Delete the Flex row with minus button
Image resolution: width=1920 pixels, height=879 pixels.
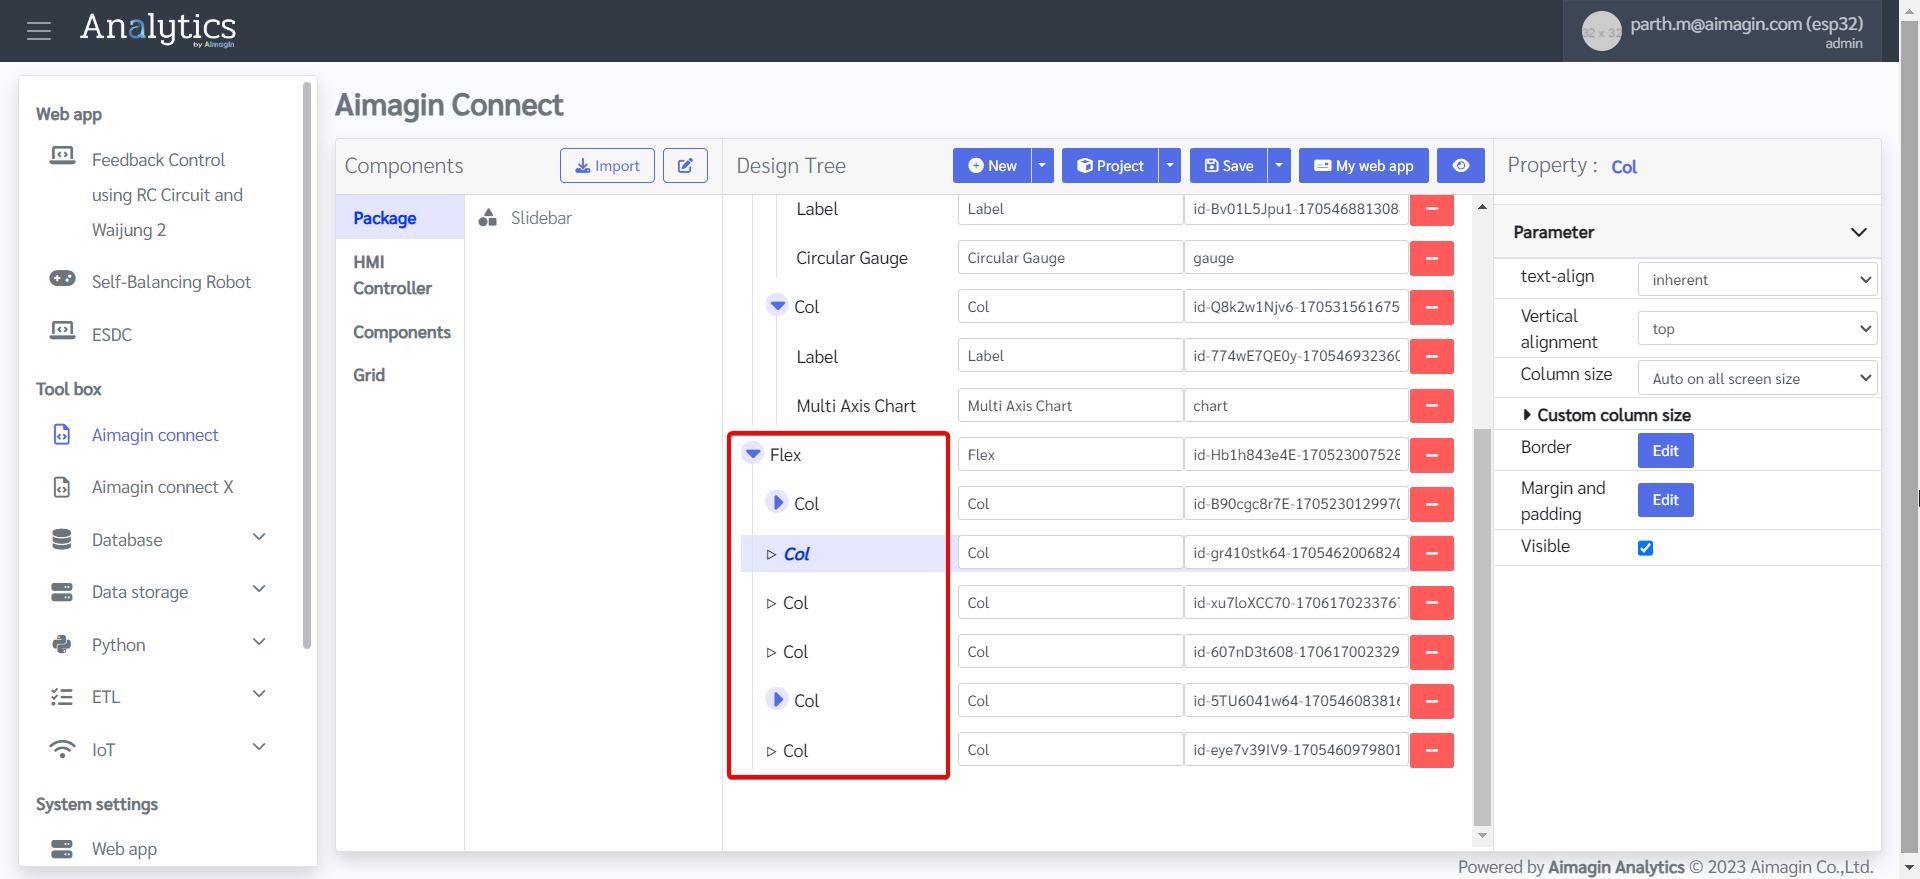[x=1432, y=455]
